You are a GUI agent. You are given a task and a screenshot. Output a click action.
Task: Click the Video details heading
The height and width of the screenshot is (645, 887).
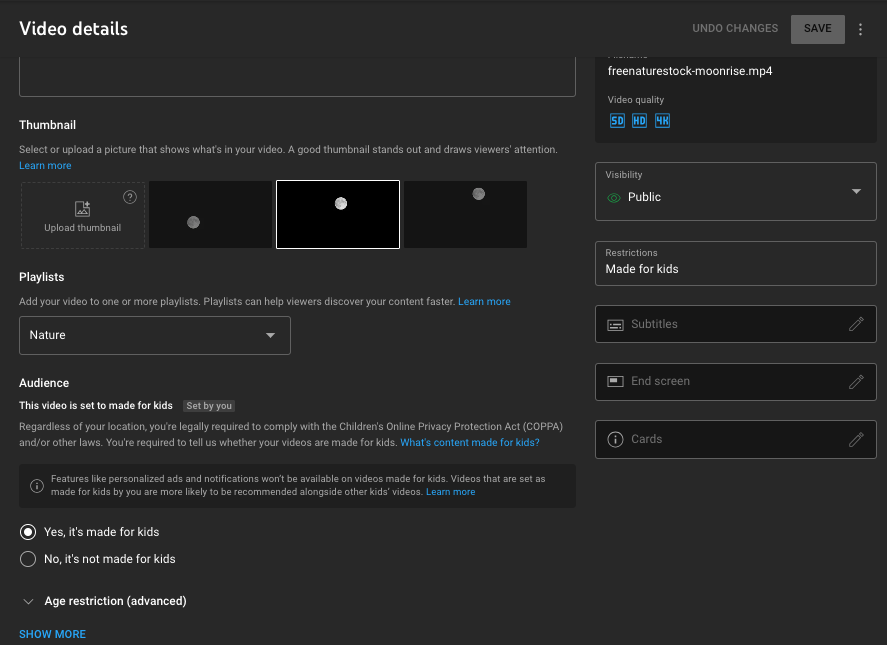pyautogui.click(x=74, y=29)
